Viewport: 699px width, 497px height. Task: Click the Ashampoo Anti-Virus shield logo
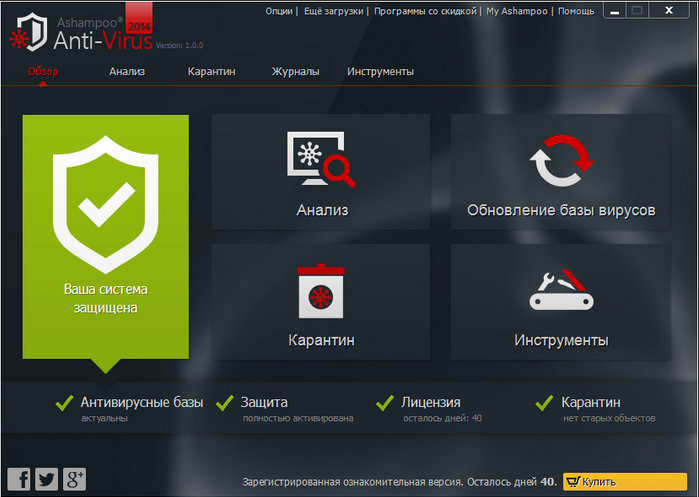pos(29,33)
